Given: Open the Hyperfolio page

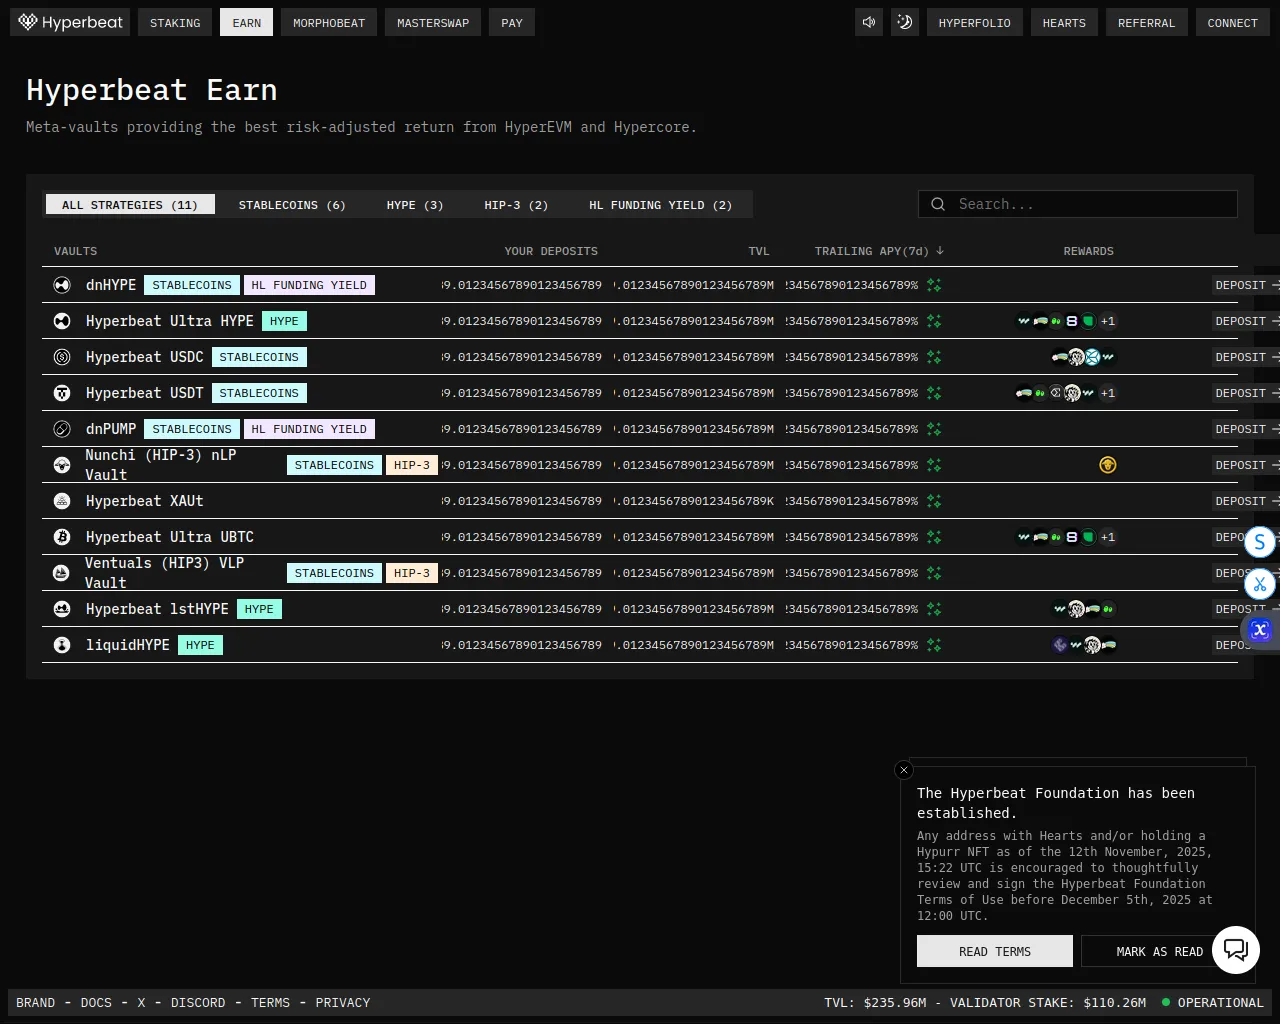Looking at the screenshot, I should click(x=975, y=22).
